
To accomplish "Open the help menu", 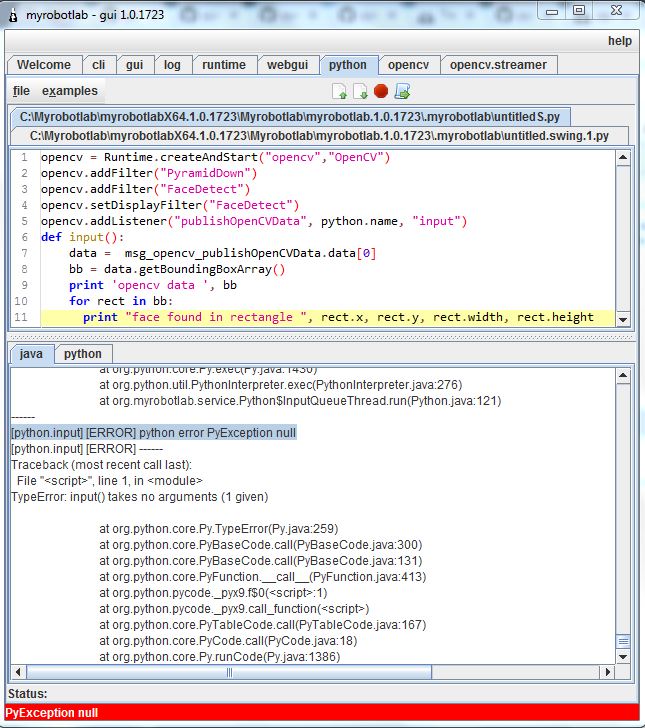I will coord(620,41).
